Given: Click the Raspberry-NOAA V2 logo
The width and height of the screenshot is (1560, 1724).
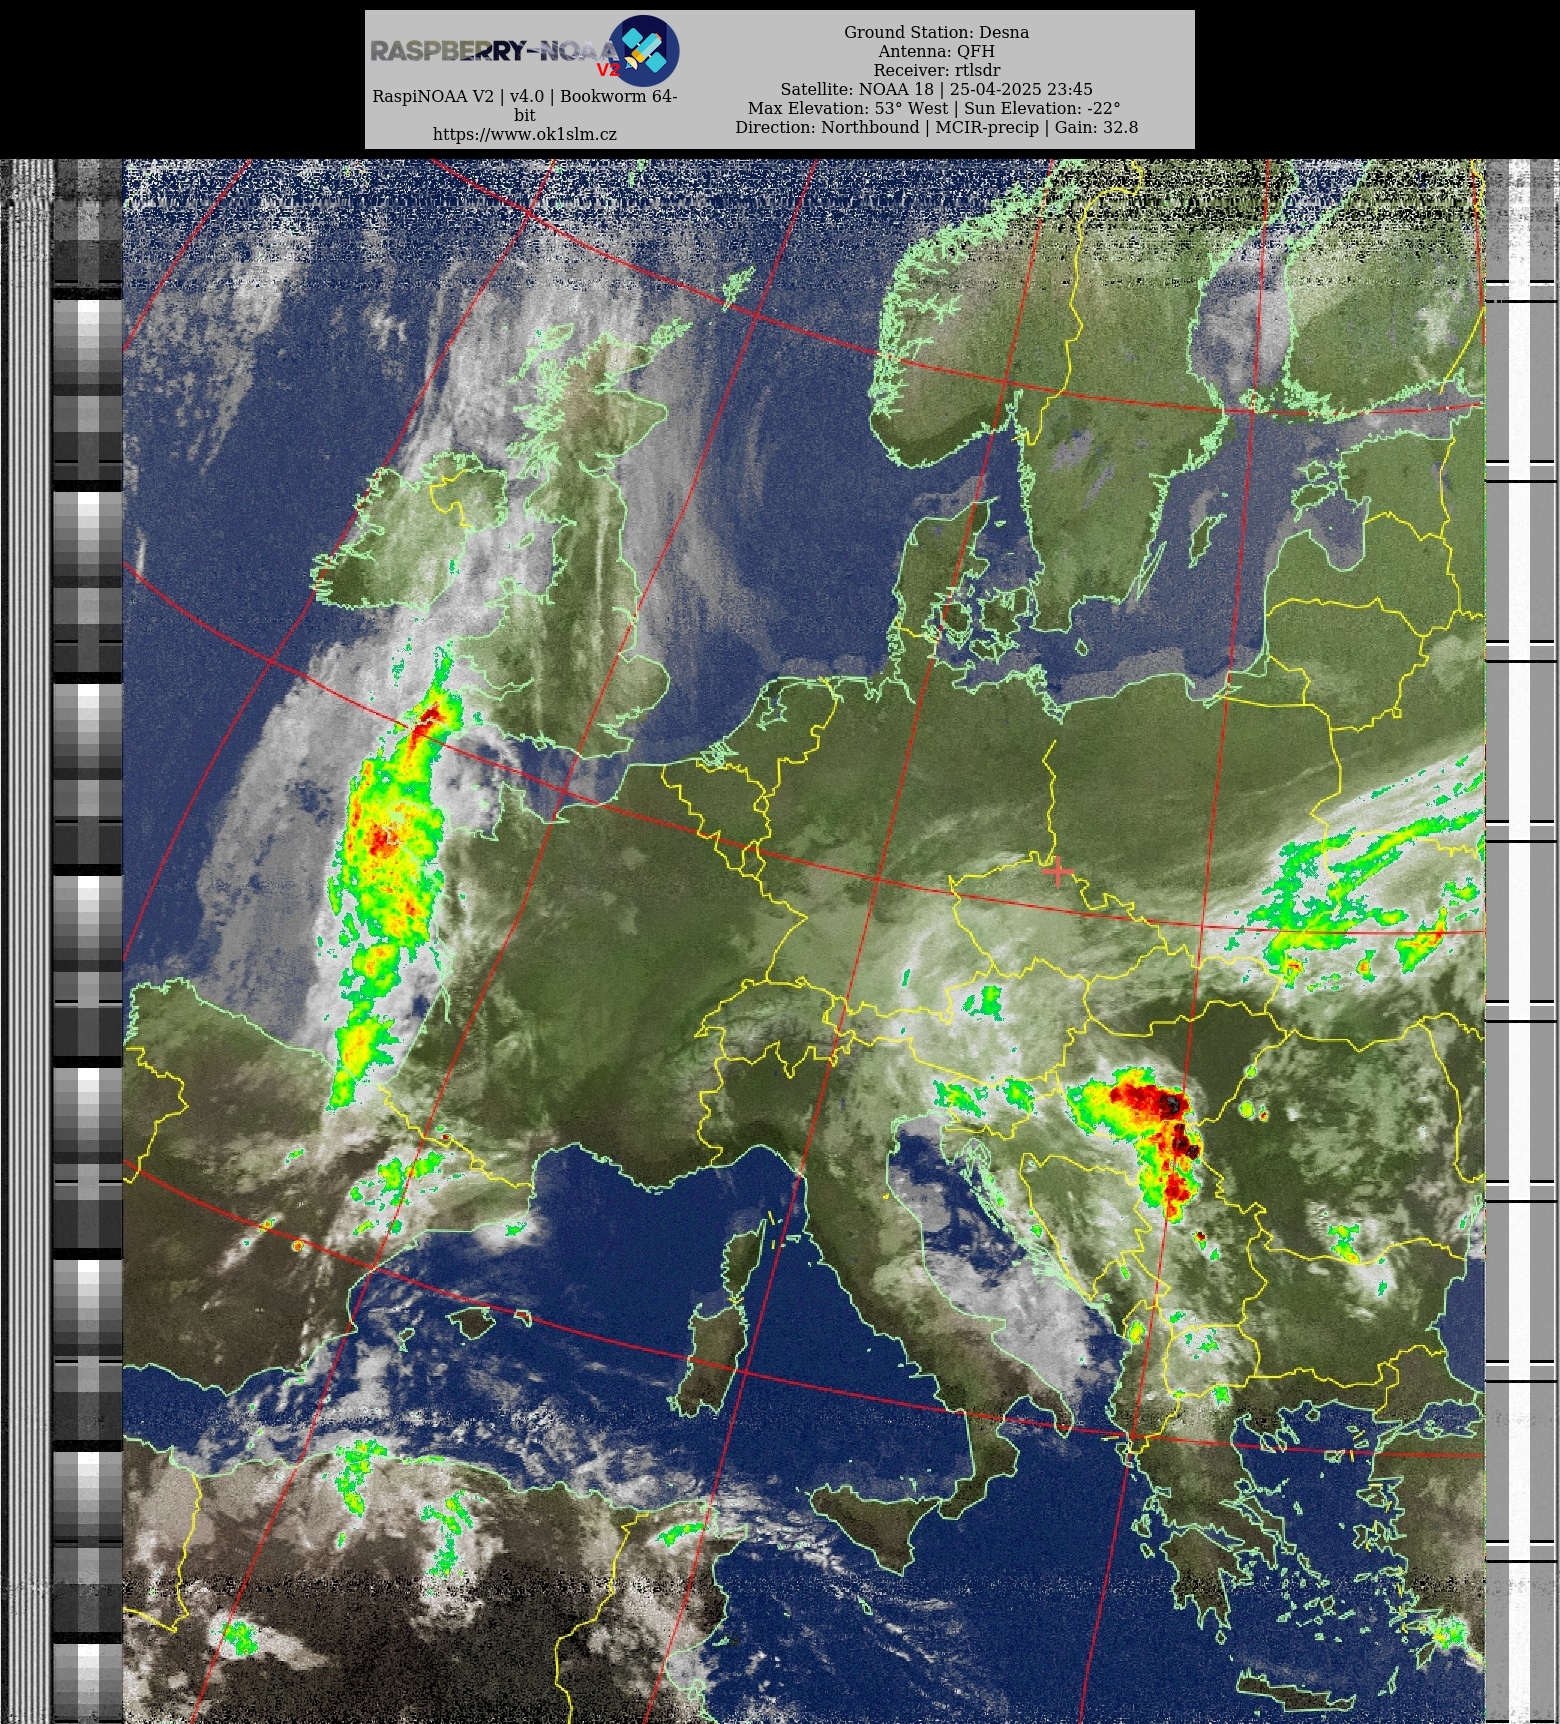Looking at the screenshot, I should coord(524,51).
